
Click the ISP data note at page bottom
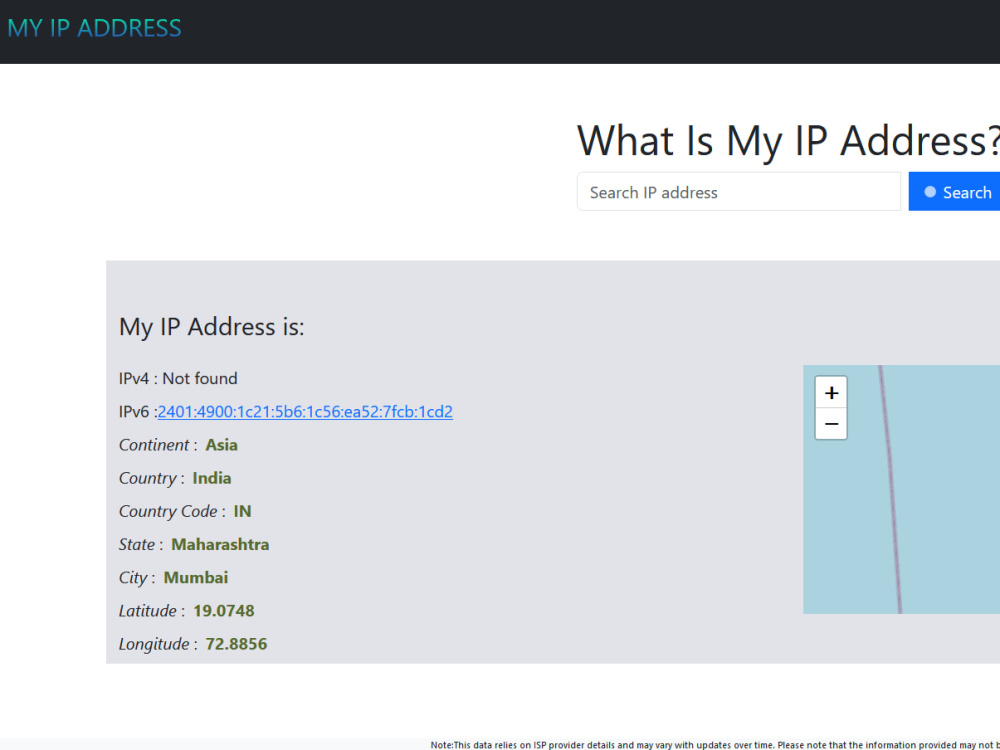pyautogui.click(x=715, y=744)
